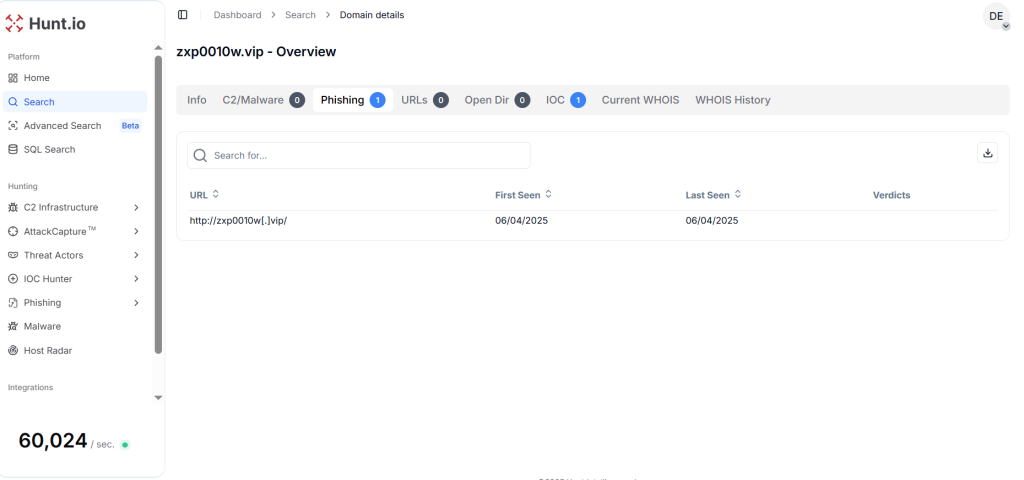The width and height of the screenshot is (1024, 480).
Task: Open Home from the sidebar
Action: coord(36,78)
